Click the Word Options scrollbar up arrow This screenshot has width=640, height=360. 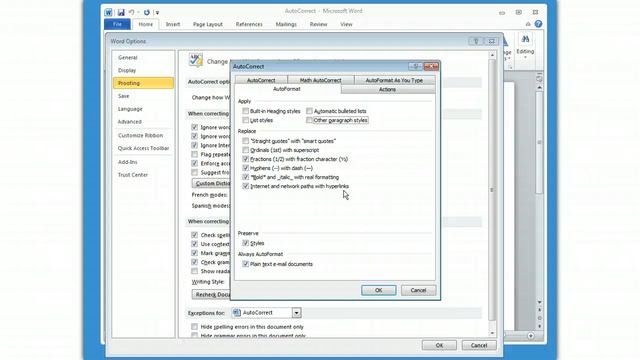click(x=492, y=55)
